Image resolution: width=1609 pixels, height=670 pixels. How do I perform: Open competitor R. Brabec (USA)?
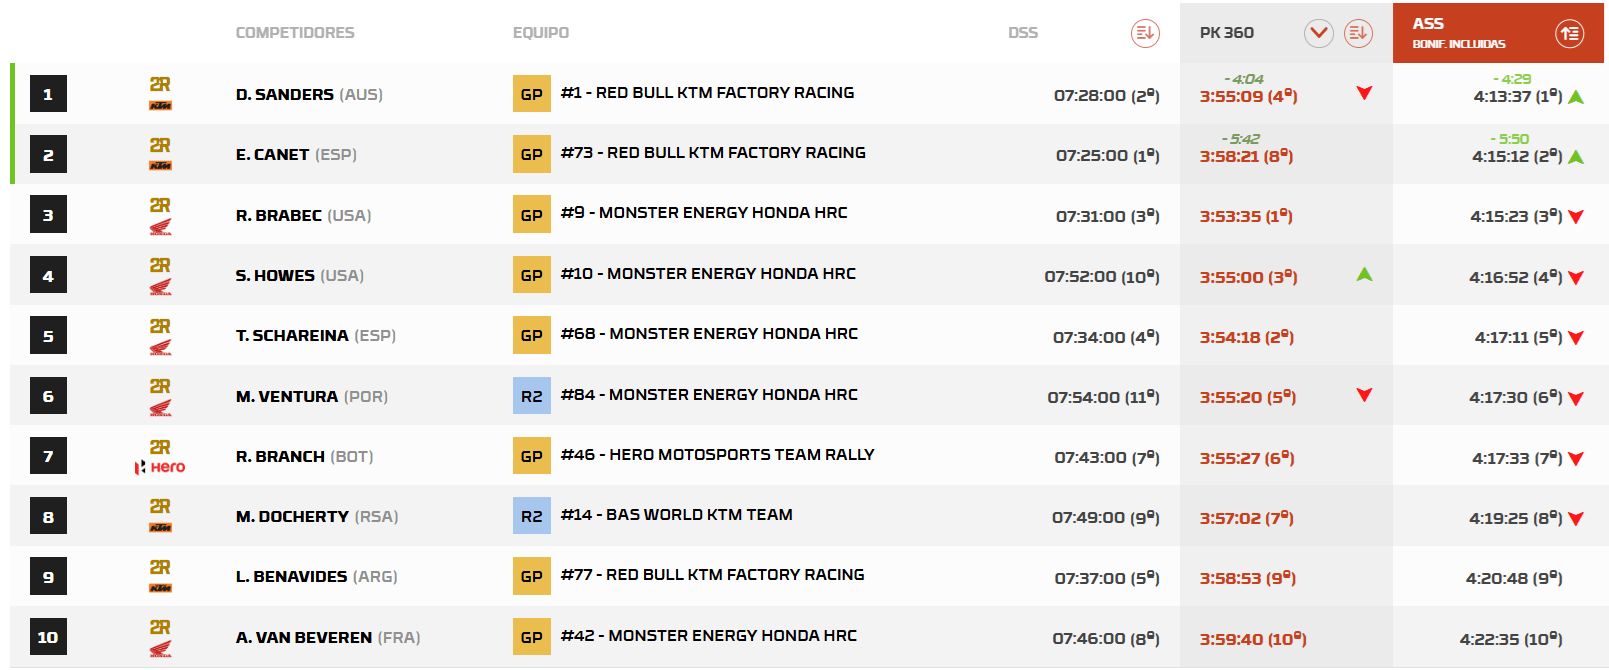pyautogui.click(x=303, y=216)
